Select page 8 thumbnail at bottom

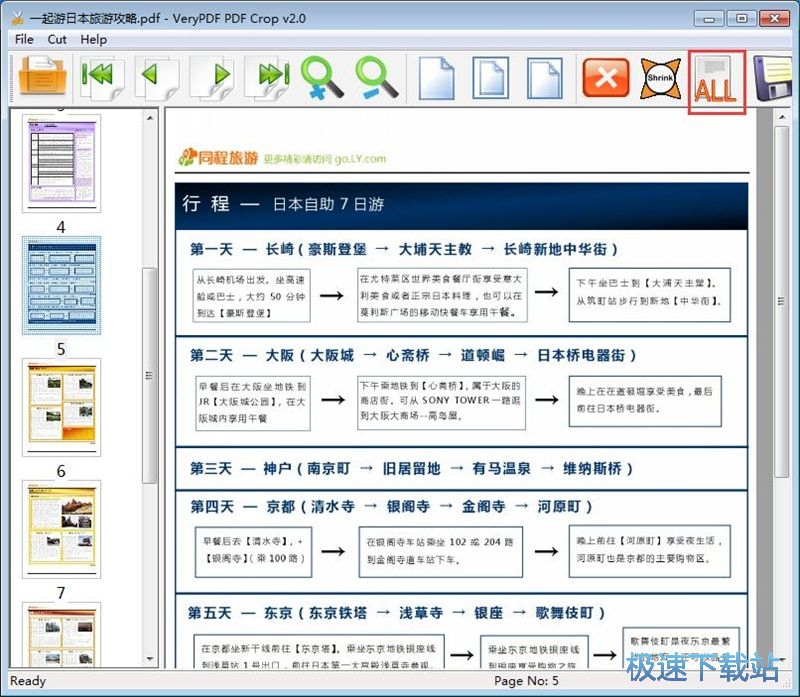click(x=61, y=634)
